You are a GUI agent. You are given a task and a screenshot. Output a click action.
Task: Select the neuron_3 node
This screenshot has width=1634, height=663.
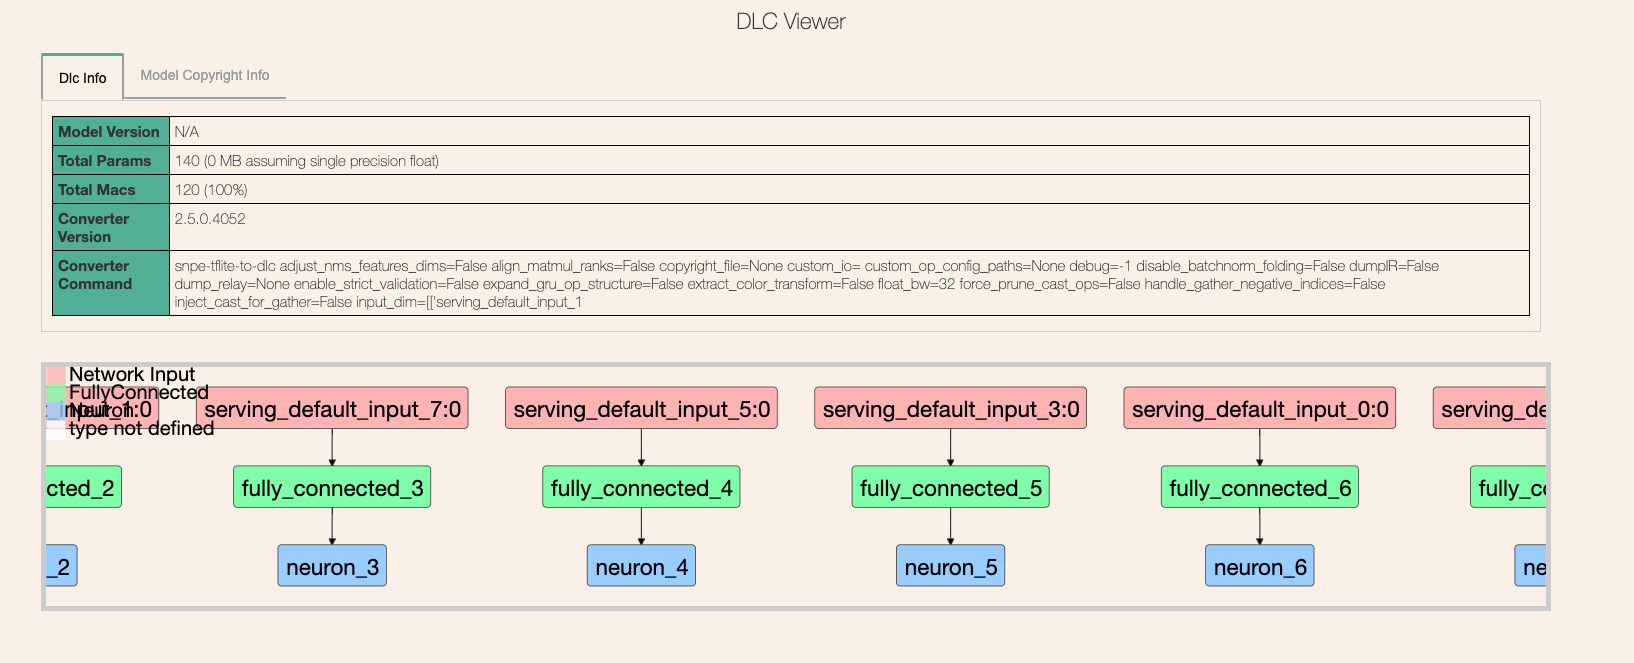point(332,565)
